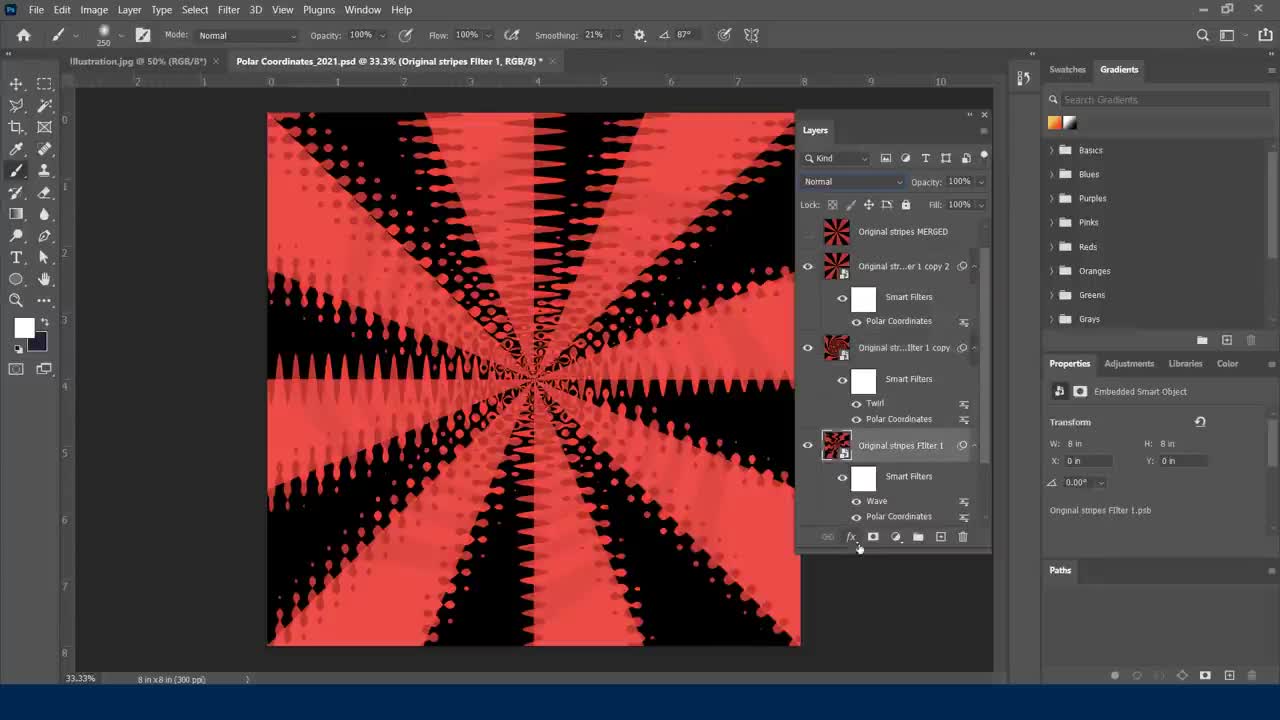The height and width of the screenshot is (720, 1280).
Task: Expand the Basics gradient folder
Action: pos(1051,150)
